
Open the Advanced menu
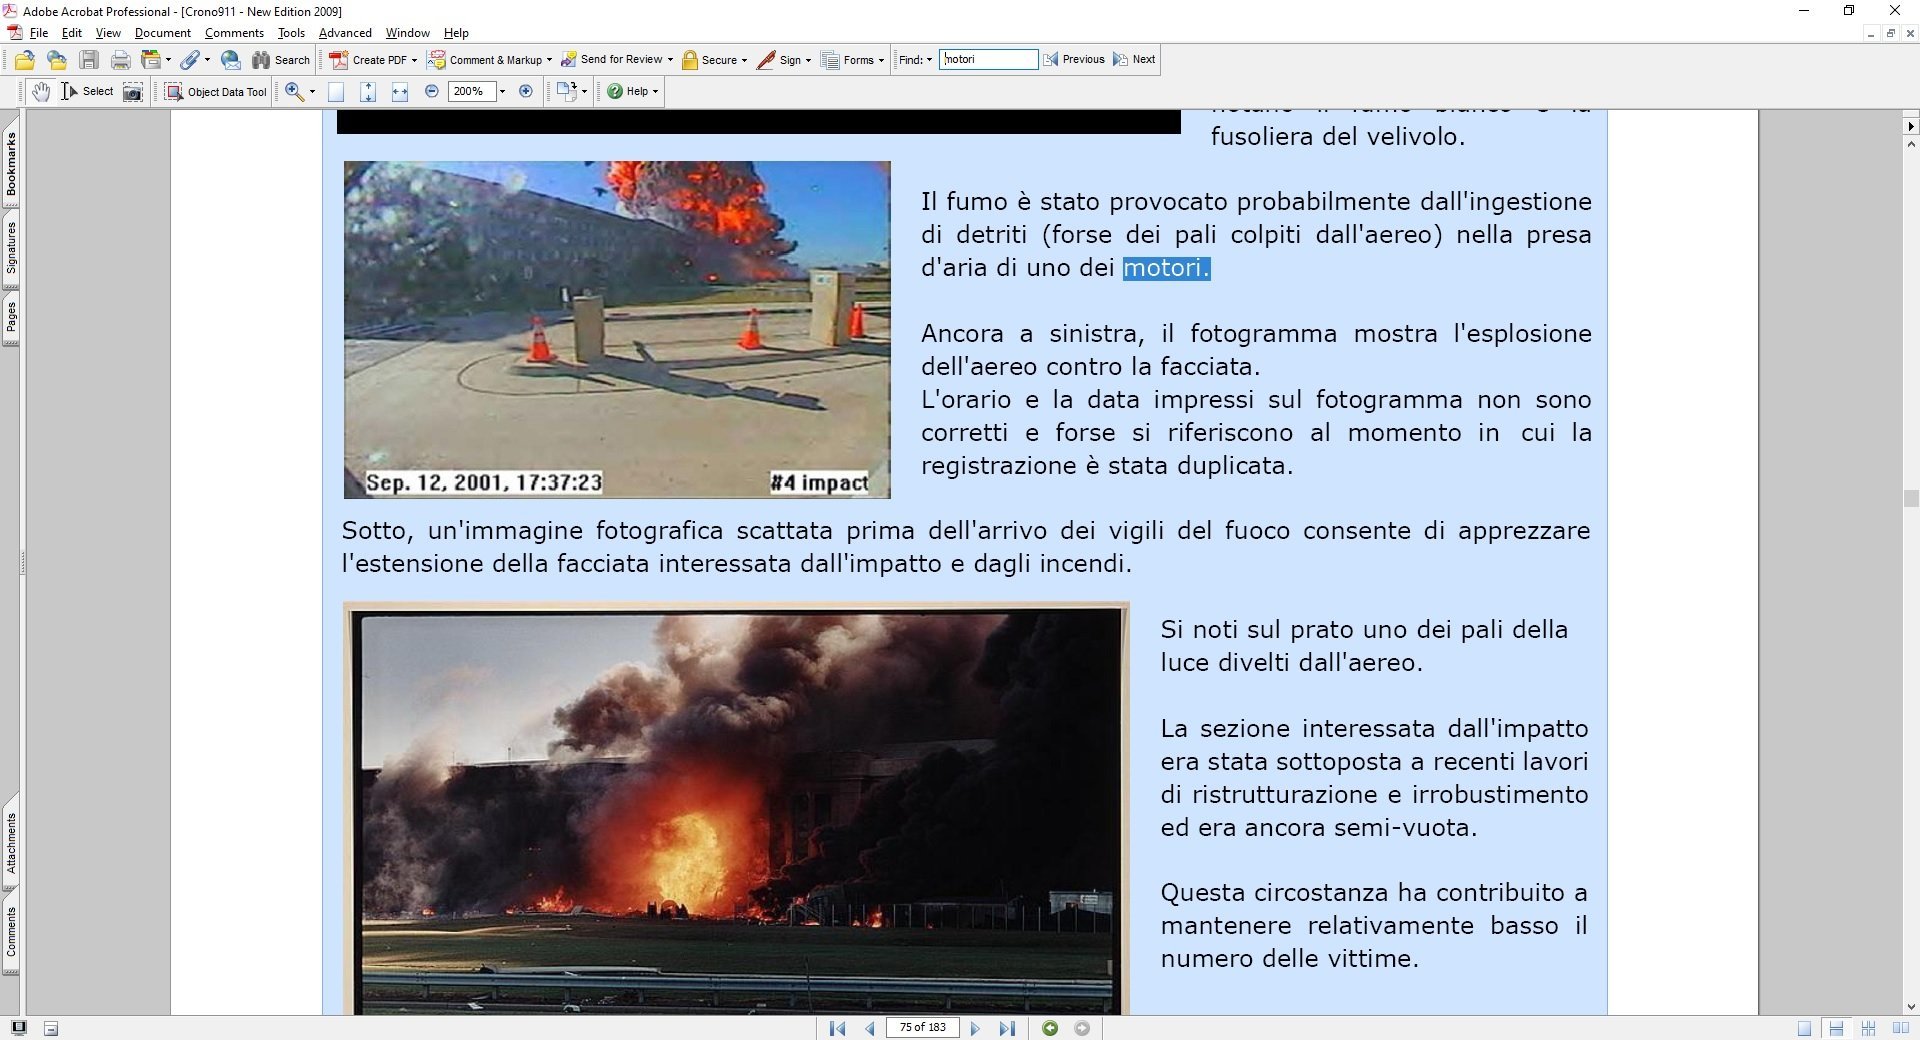click(344, 33)
